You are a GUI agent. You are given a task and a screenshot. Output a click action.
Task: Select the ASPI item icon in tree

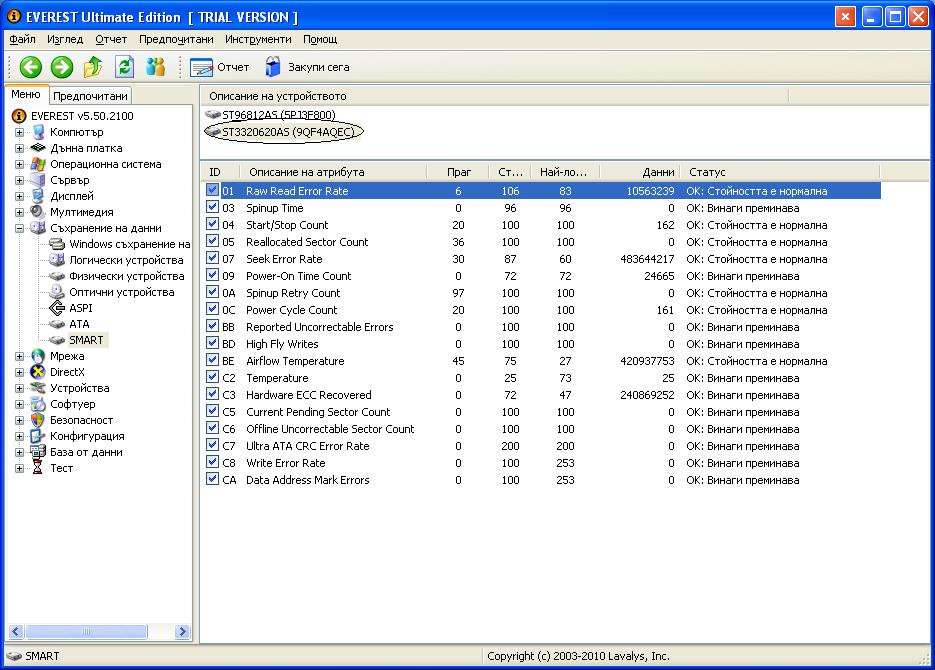click(x=57, y=308)
